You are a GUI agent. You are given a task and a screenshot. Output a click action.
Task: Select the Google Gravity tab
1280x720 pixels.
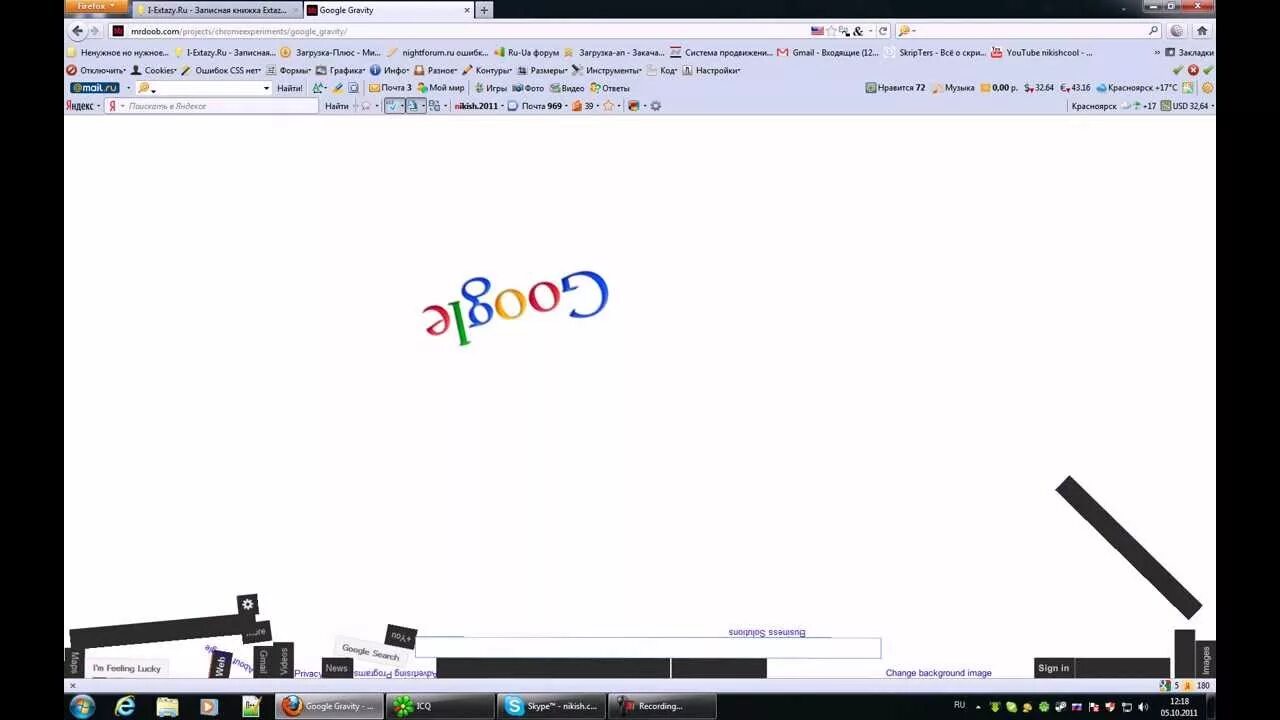387,10
